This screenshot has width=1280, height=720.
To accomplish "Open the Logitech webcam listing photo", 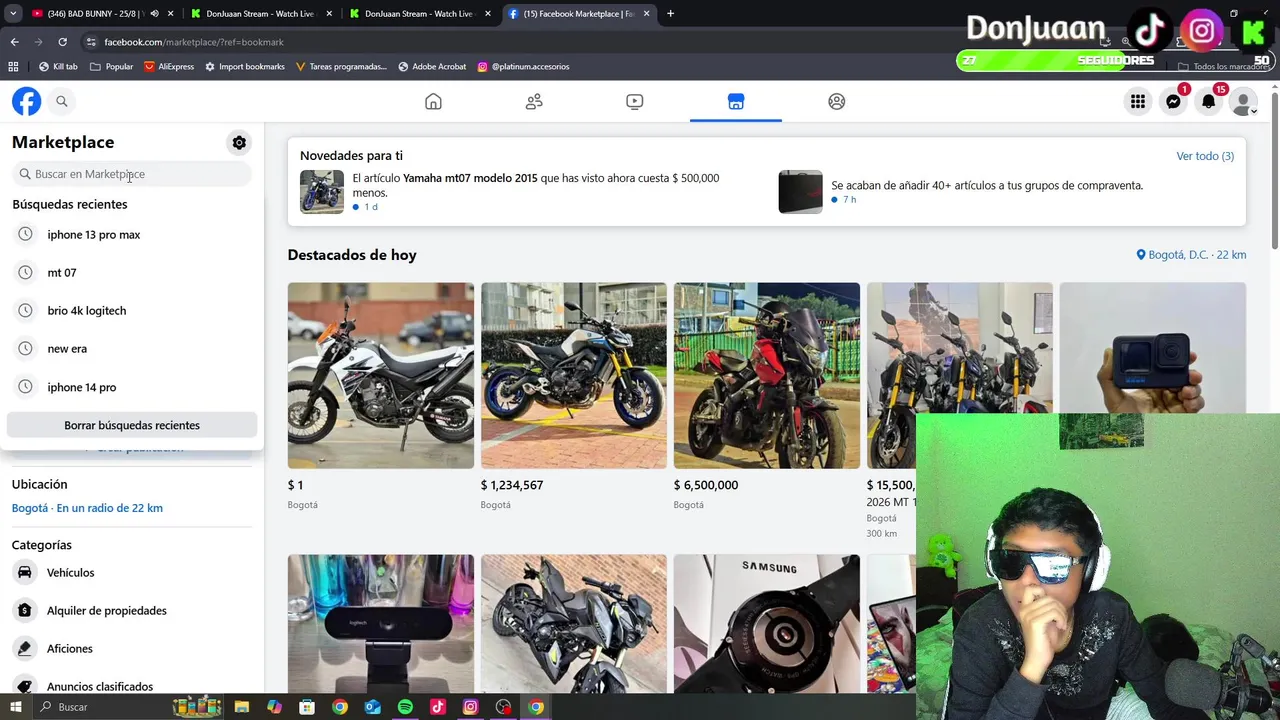I will pyautogui.click(x=381, y=624).
